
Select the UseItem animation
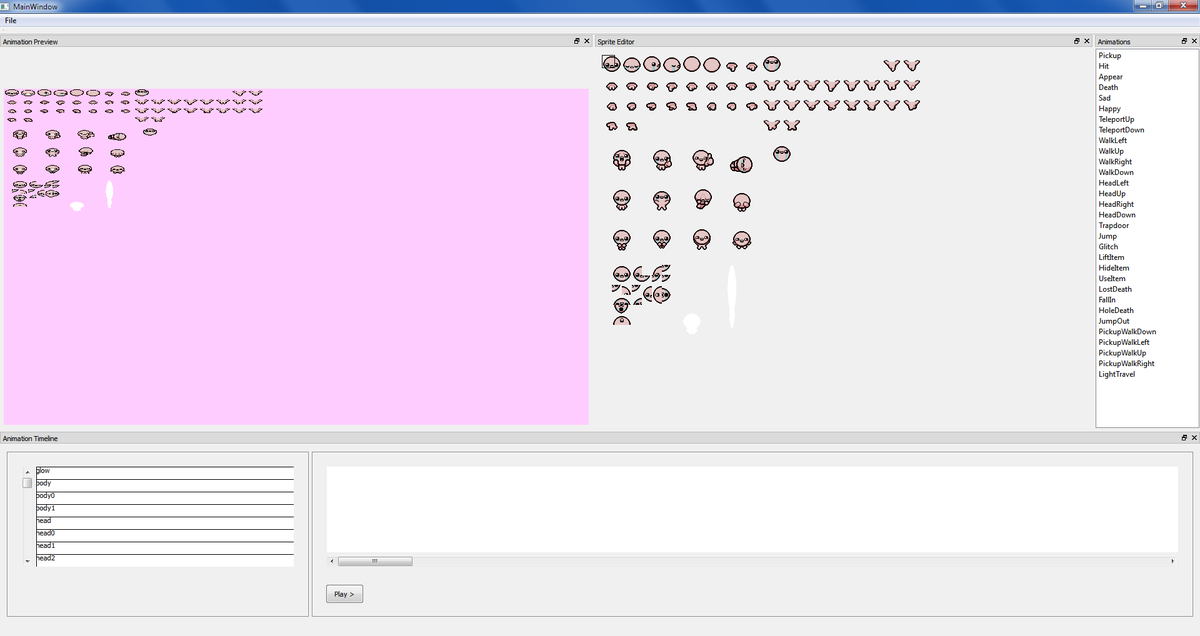pyautogui.click(x=1146, y=278)
